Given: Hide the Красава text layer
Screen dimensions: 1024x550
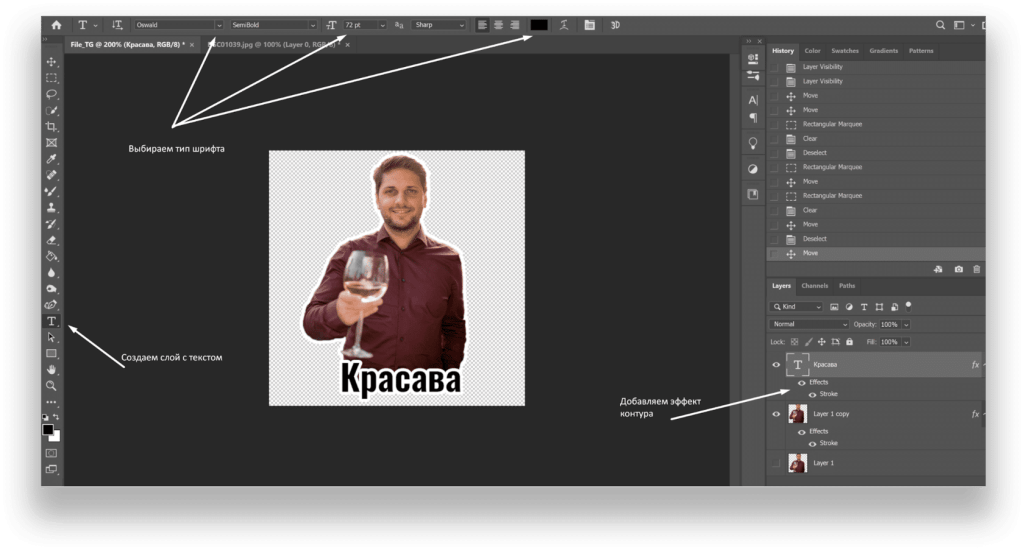Looking at the screenshot, I should click(x=776, y=365).
